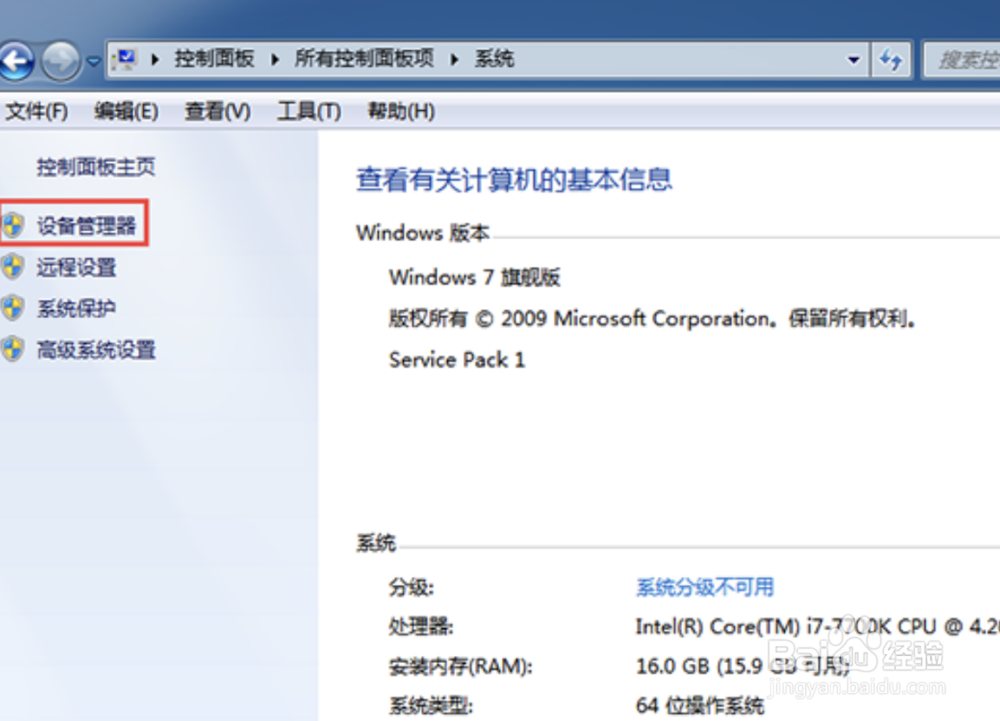Click the computer icon in the address bar

coord(124,60)
